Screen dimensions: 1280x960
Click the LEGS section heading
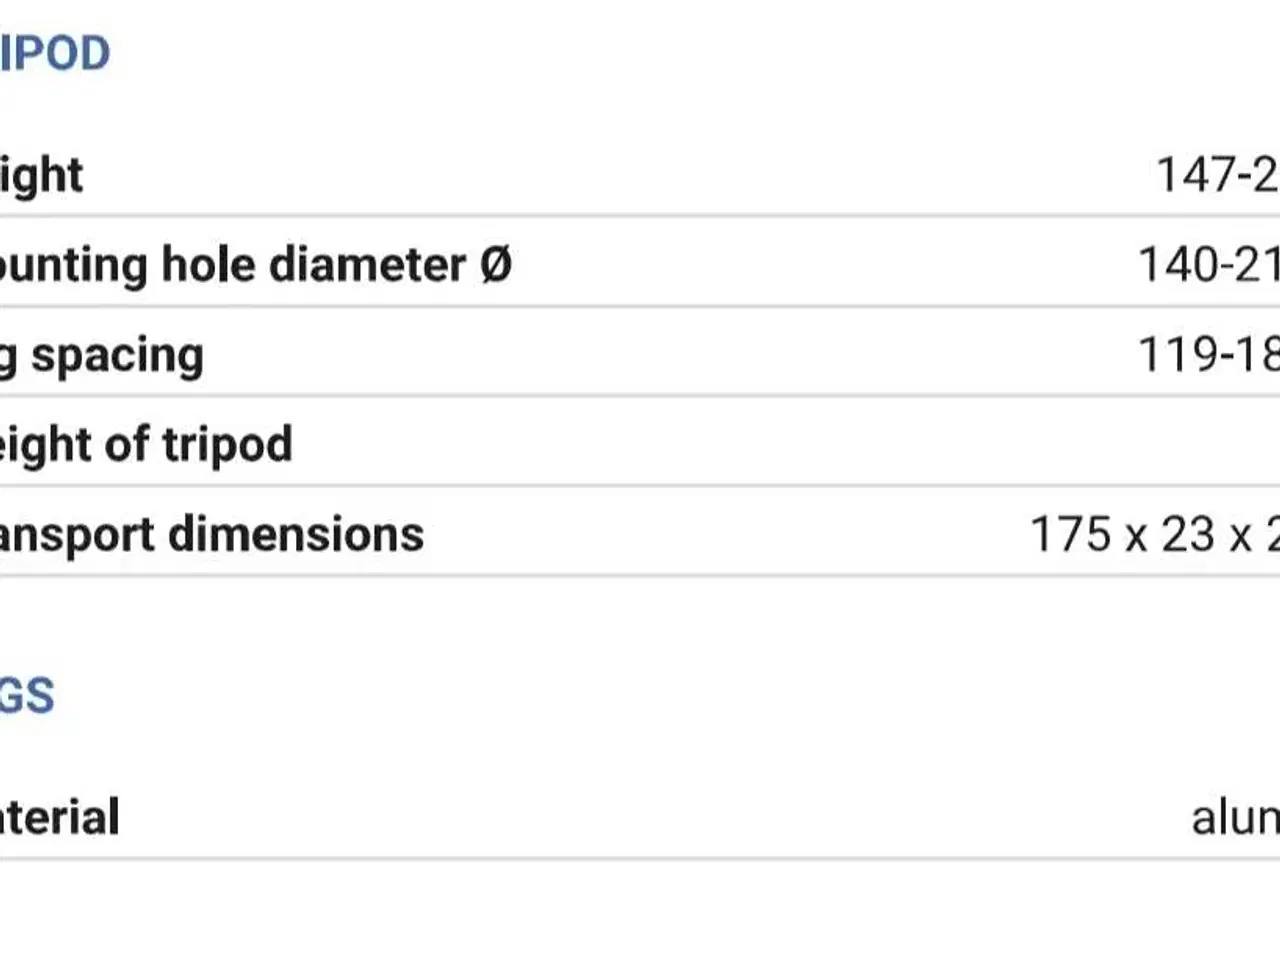pos(27,696)
